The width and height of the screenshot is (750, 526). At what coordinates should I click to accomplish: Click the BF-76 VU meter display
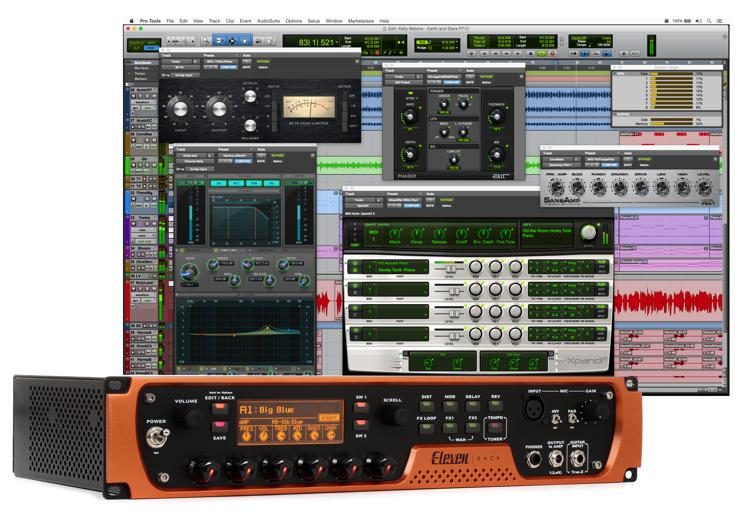309,107
